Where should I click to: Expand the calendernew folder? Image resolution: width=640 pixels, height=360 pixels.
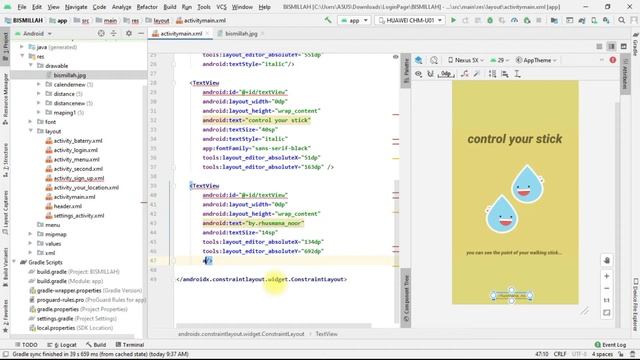(x=39, y=84)
